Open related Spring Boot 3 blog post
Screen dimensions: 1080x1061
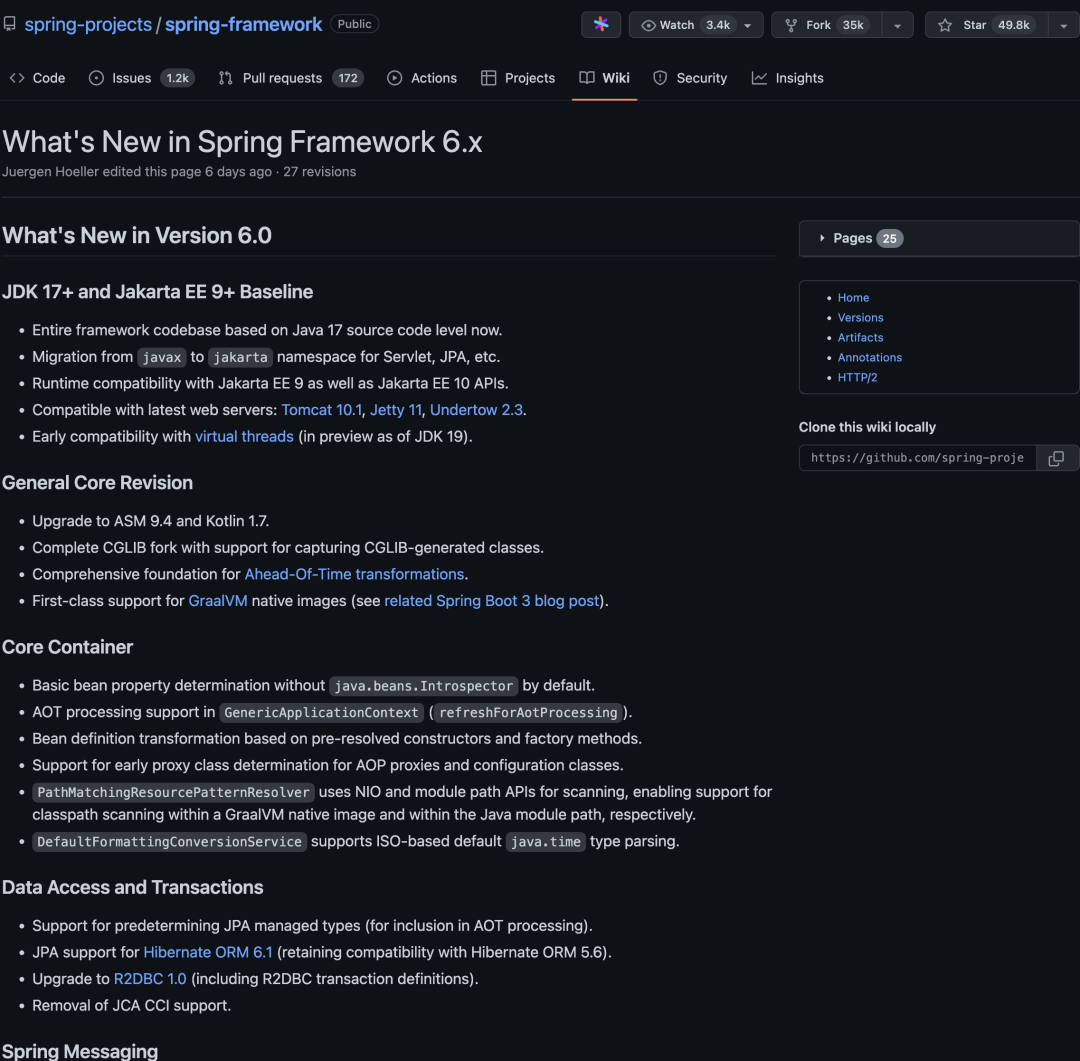click(492, 601)
